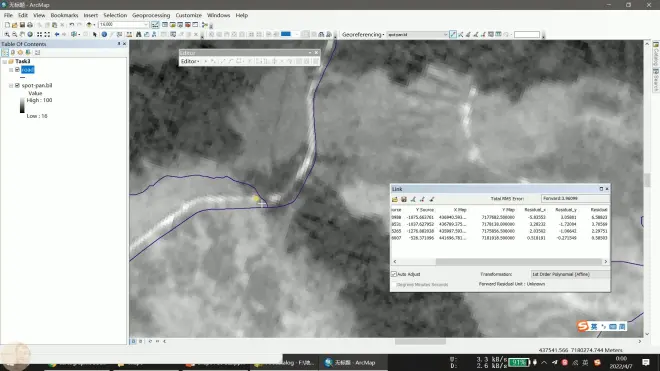Image resolution: width=660 pixels, height=371 pixels.
Task: Go back to previous extent blue arrow
Action: [x=57, y=35]
